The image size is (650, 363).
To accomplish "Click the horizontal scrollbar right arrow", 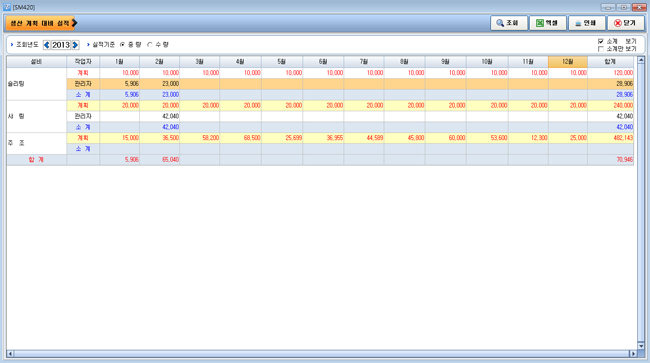I will (x=633, y=353).
